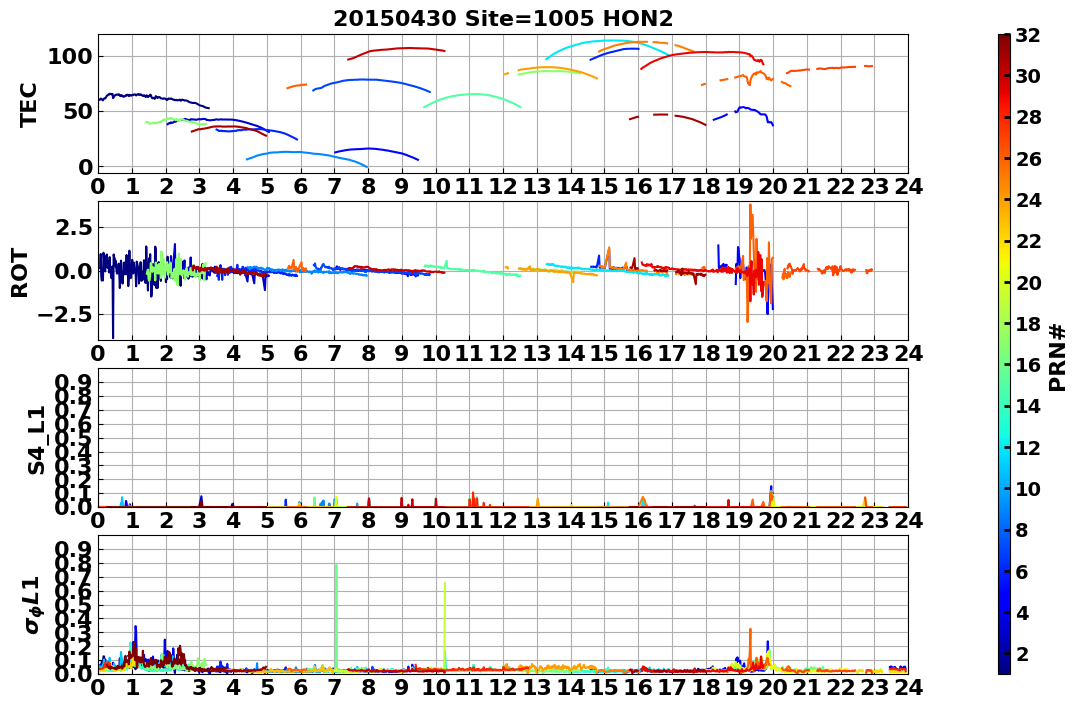Click the PRN color scale bar

click(x=1004, y=354)
